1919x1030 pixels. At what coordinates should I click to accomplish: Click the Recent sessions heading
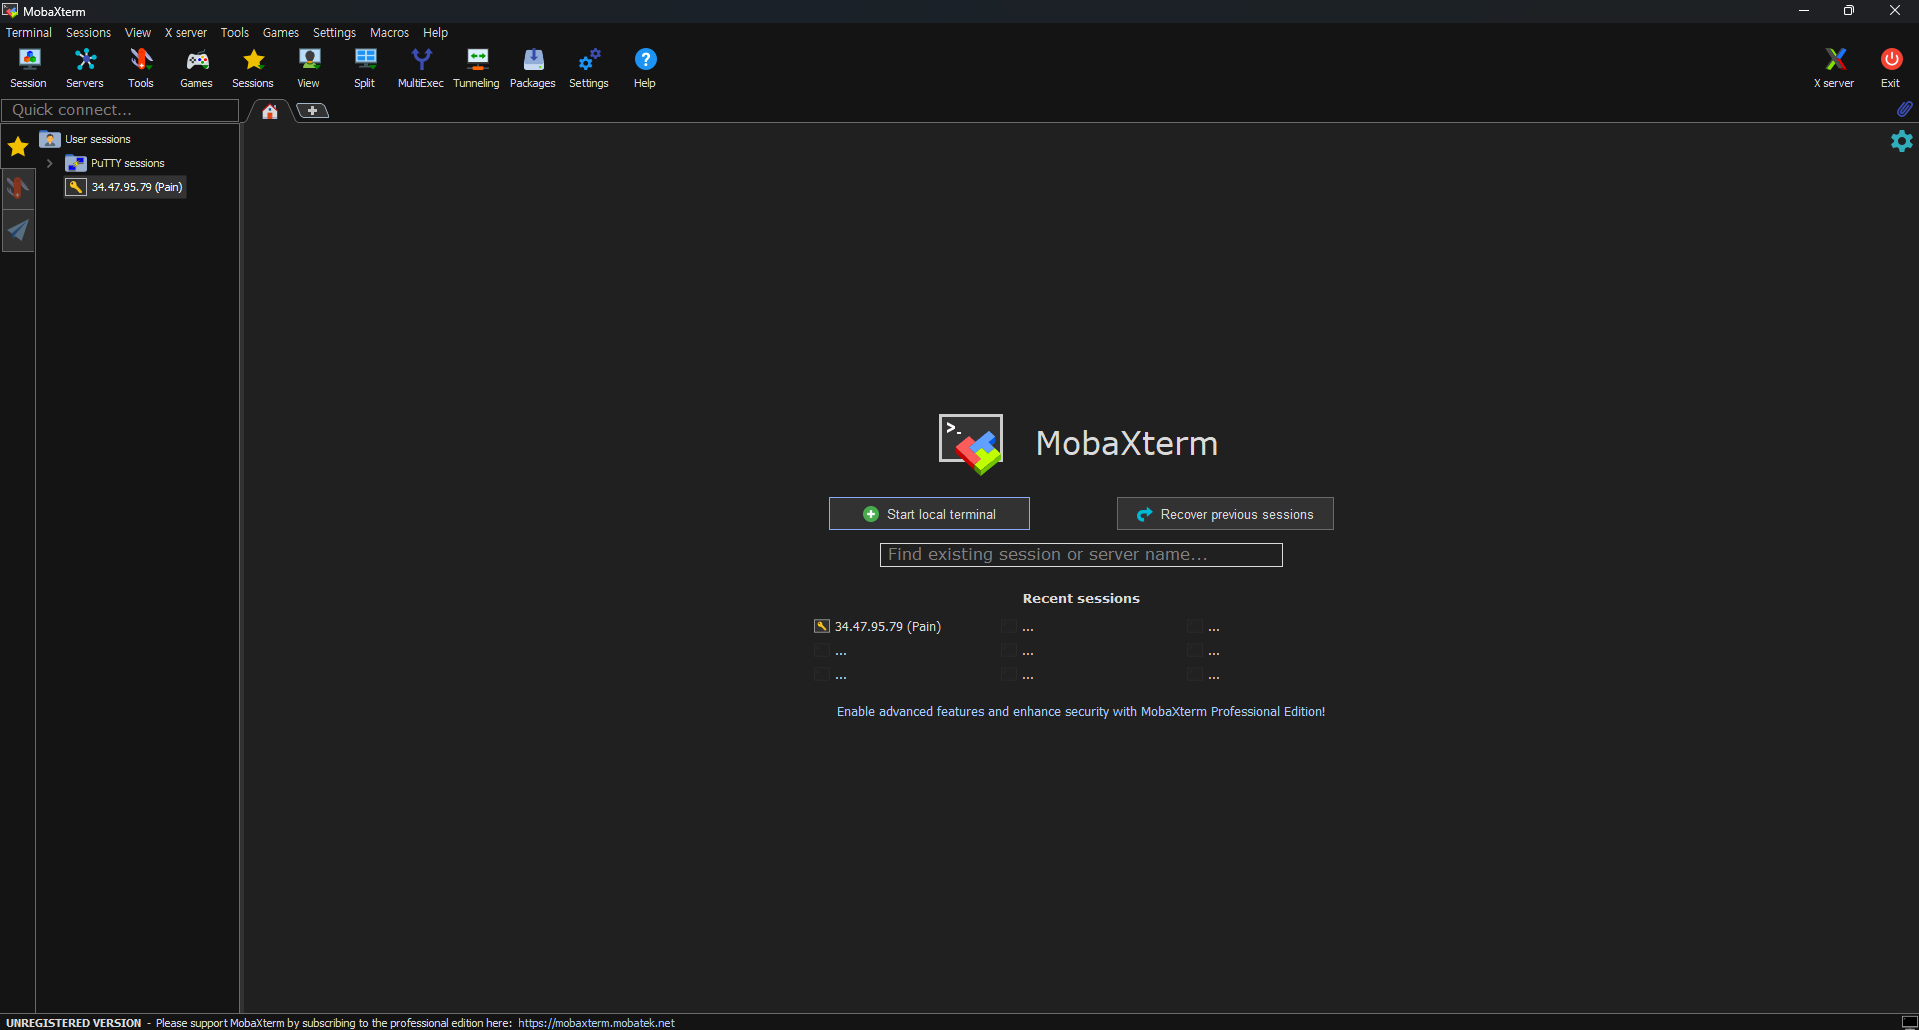[1081, 599]
